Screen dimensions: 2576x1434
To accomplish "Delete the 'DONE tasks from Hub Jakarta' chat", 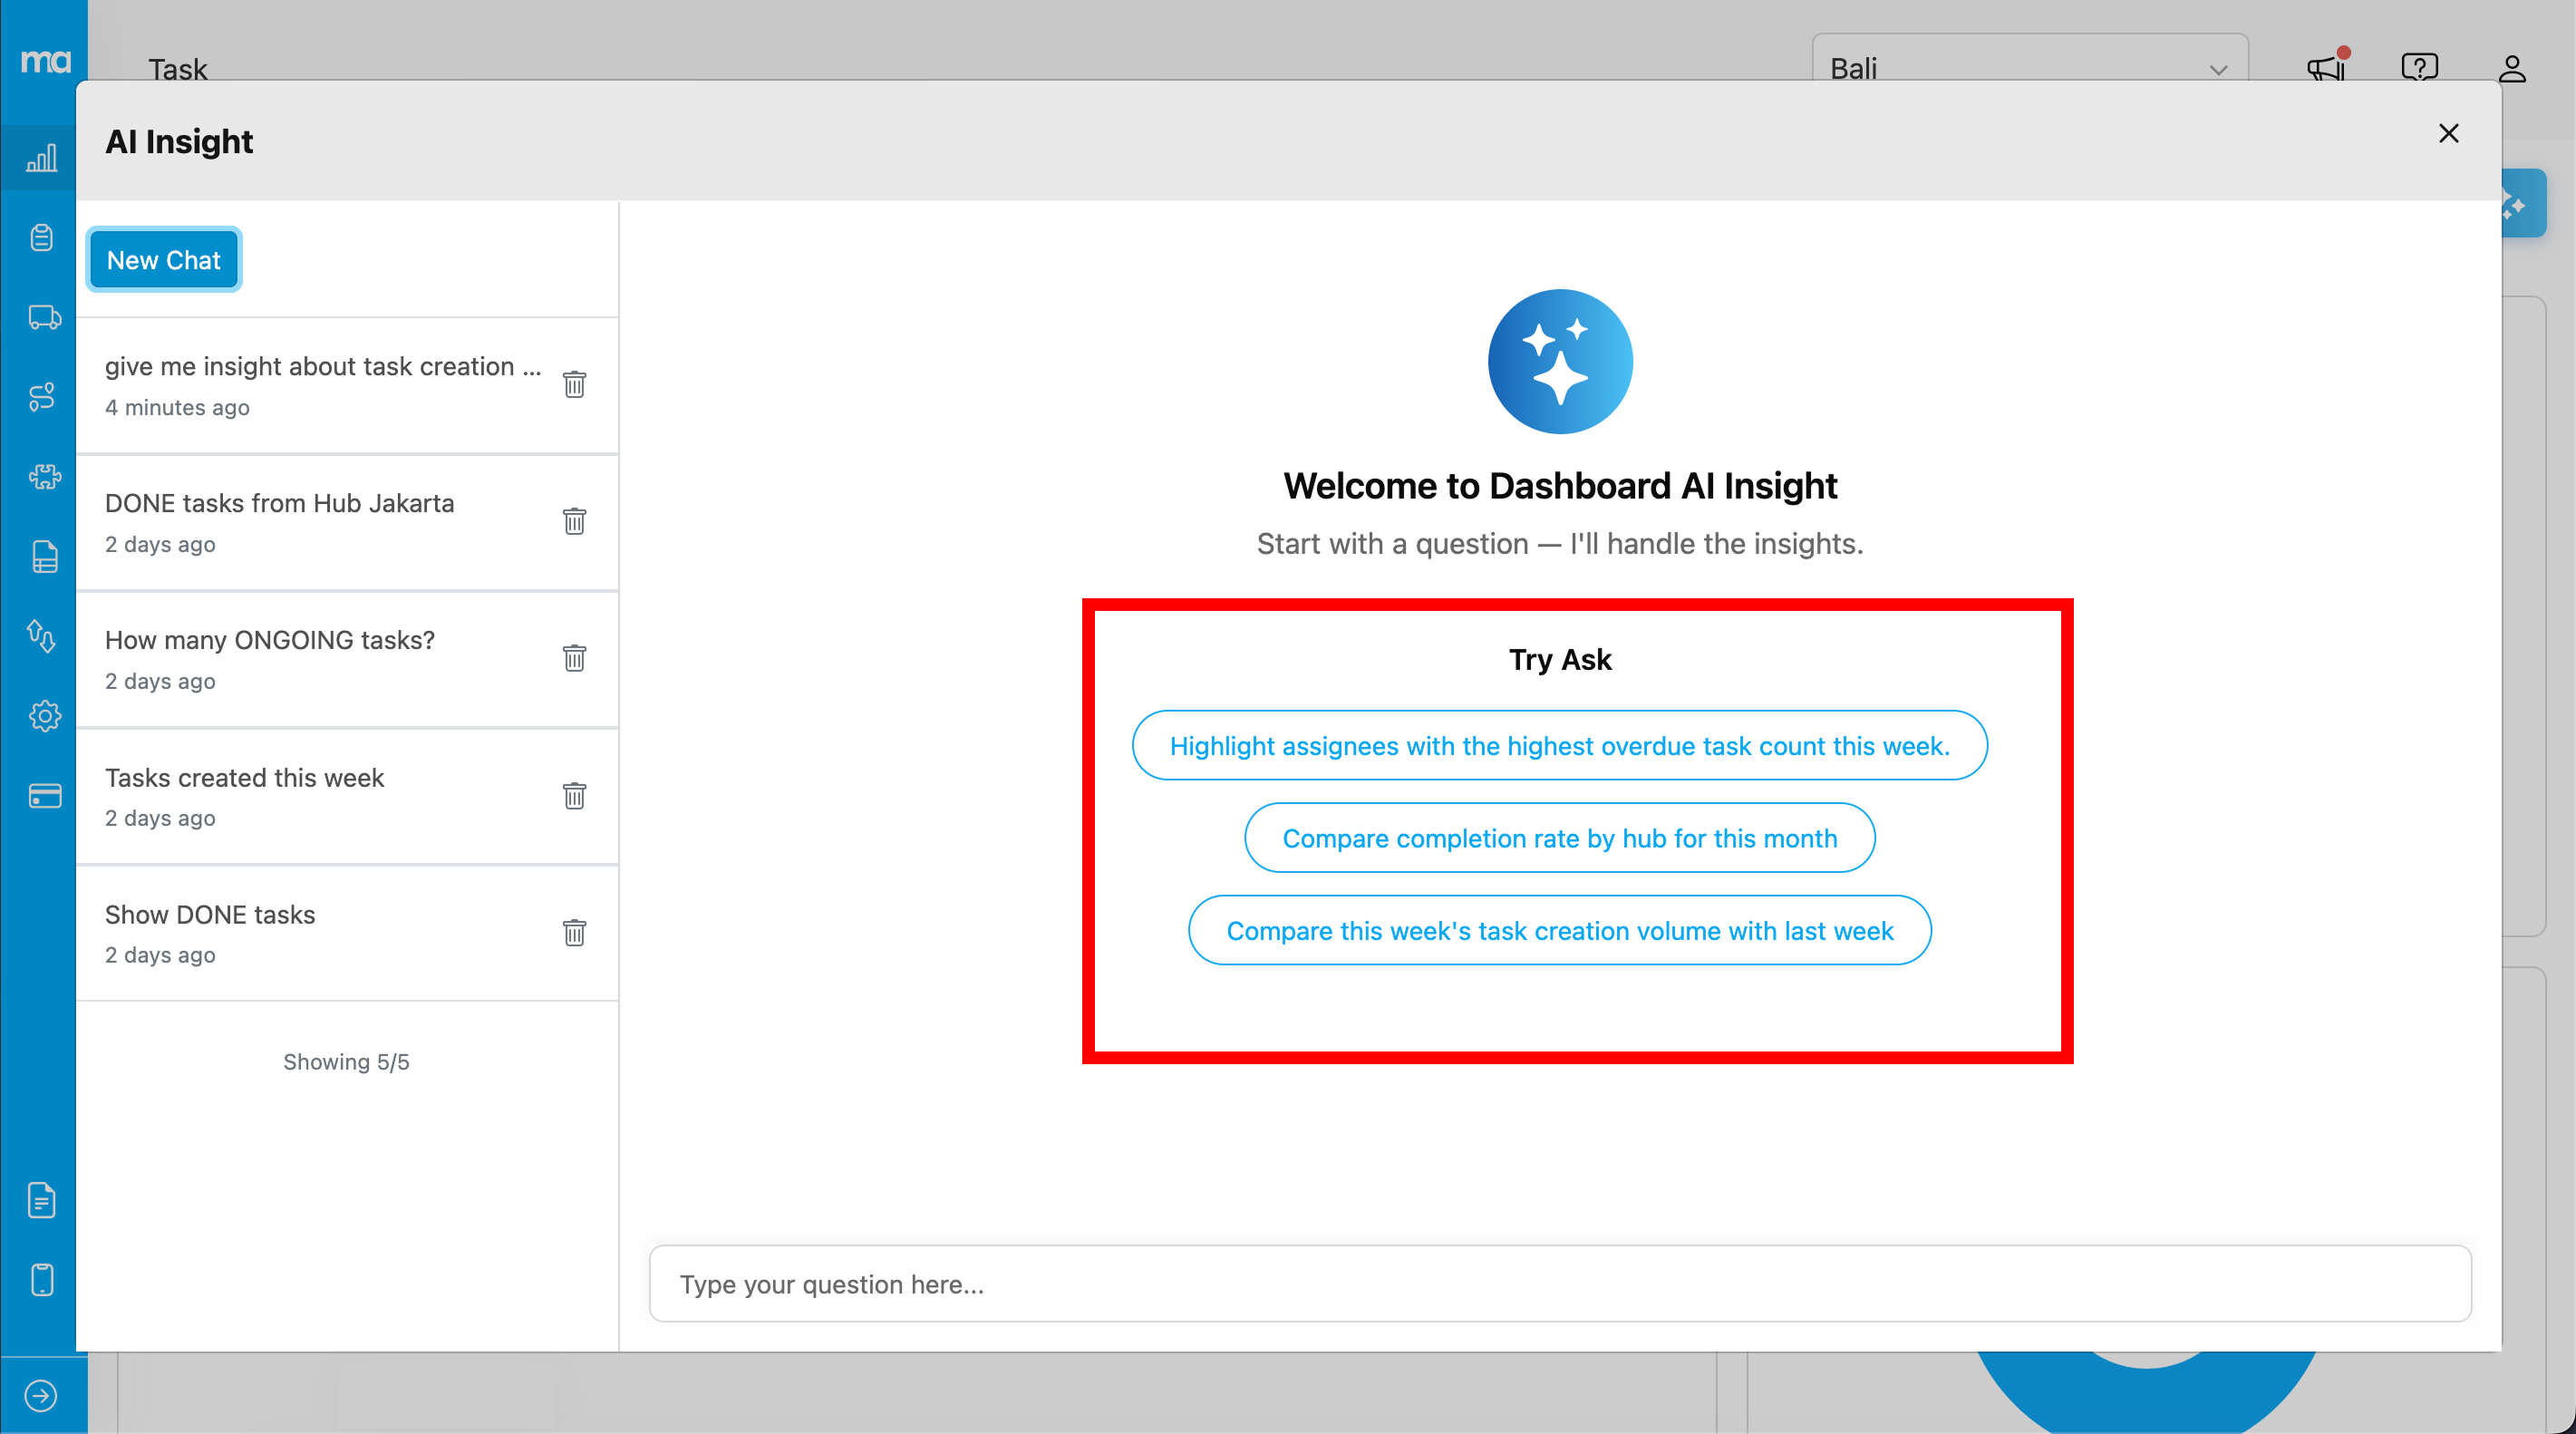I will [574, 522].
